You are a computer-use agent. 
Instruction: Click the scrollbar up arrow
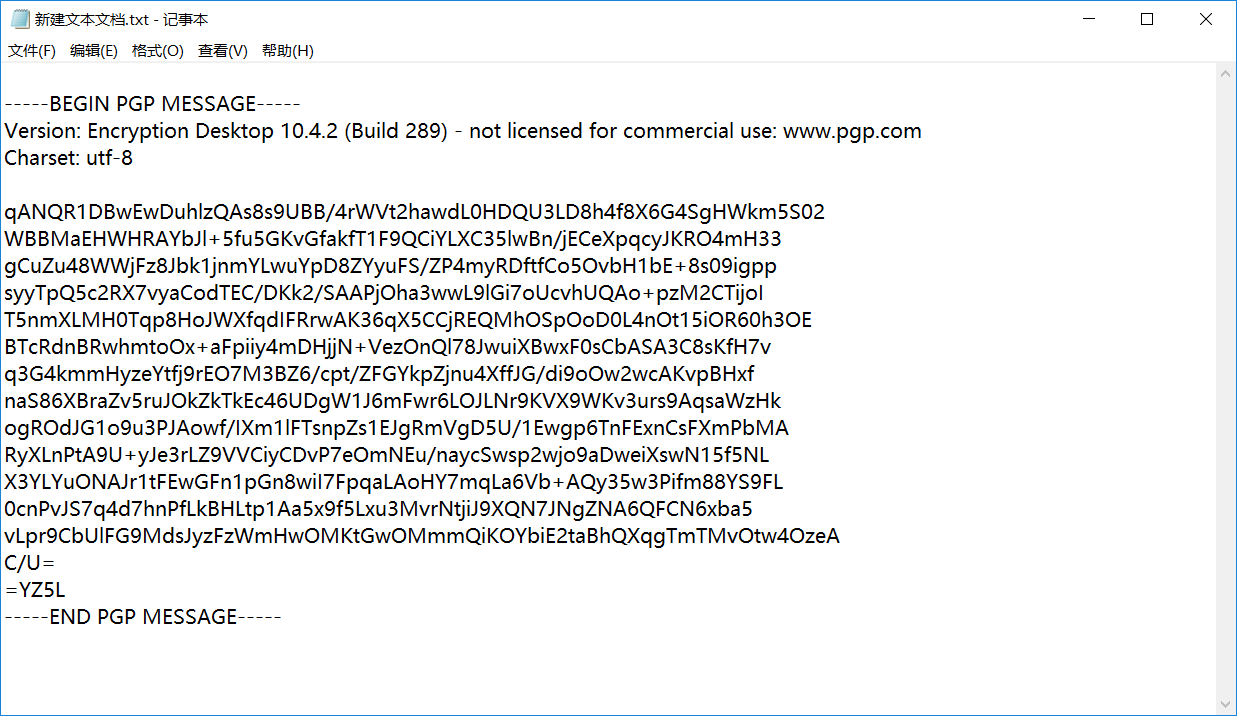(x=1225, y=71)
